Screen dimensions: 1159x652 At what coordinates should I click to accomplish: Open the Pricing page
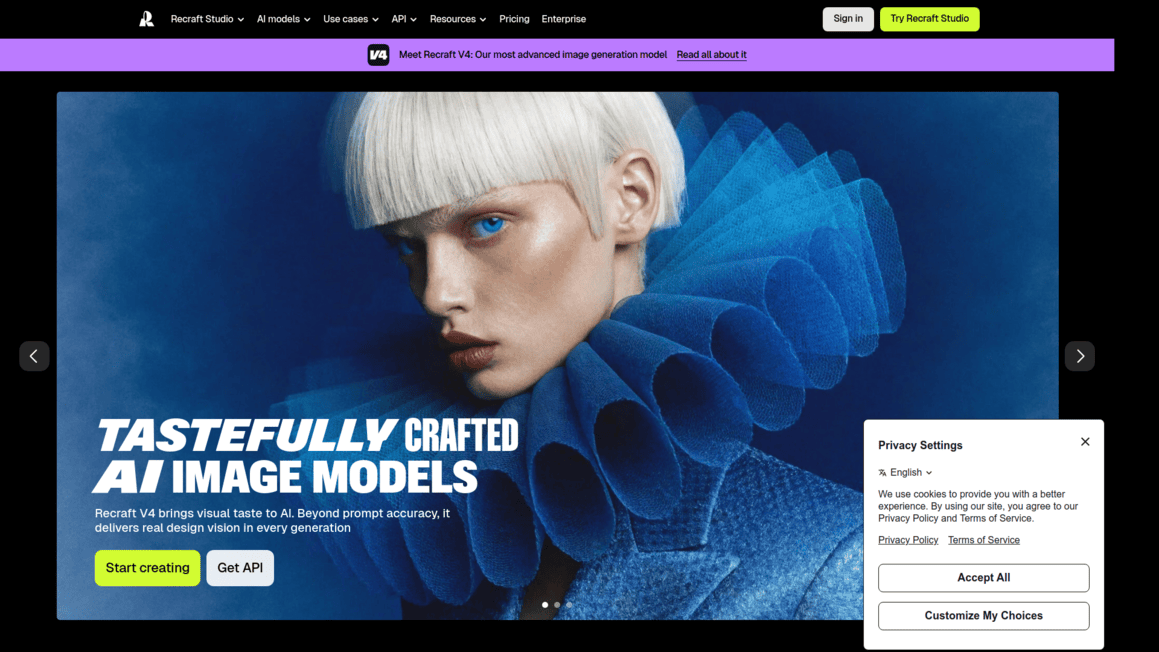514,19
